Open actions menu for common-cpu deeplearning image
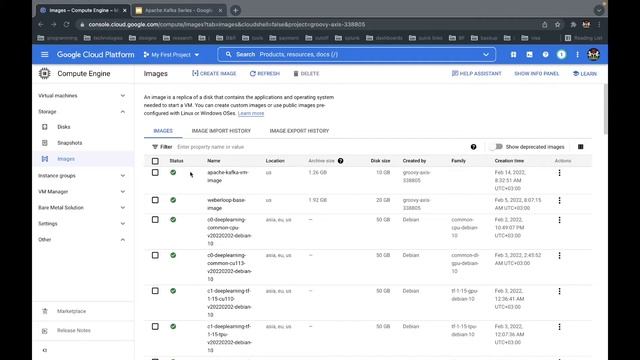 click(559, 220)
